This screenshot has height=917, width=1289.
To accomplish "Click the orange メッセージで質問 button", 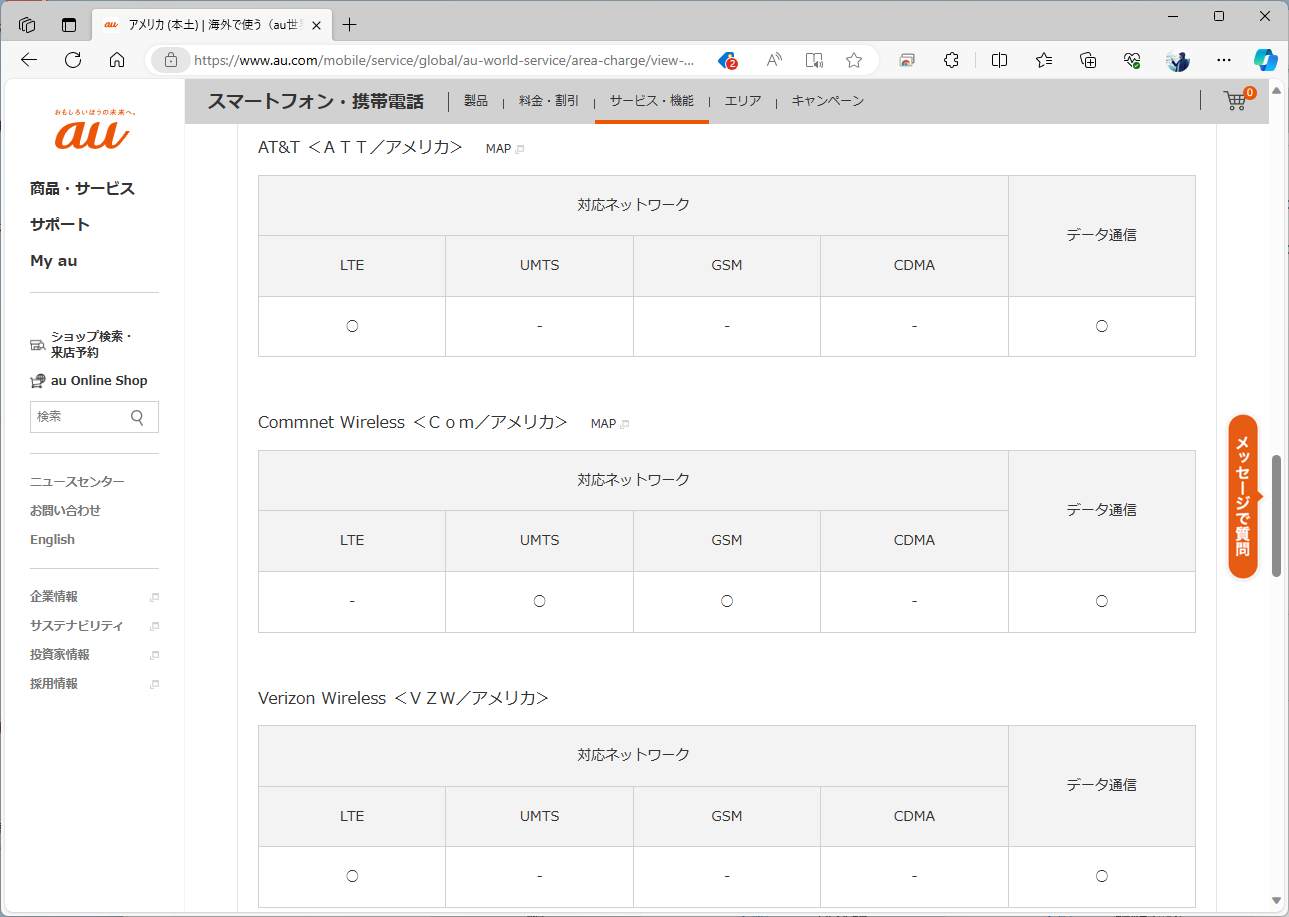I will point(1242,499).
